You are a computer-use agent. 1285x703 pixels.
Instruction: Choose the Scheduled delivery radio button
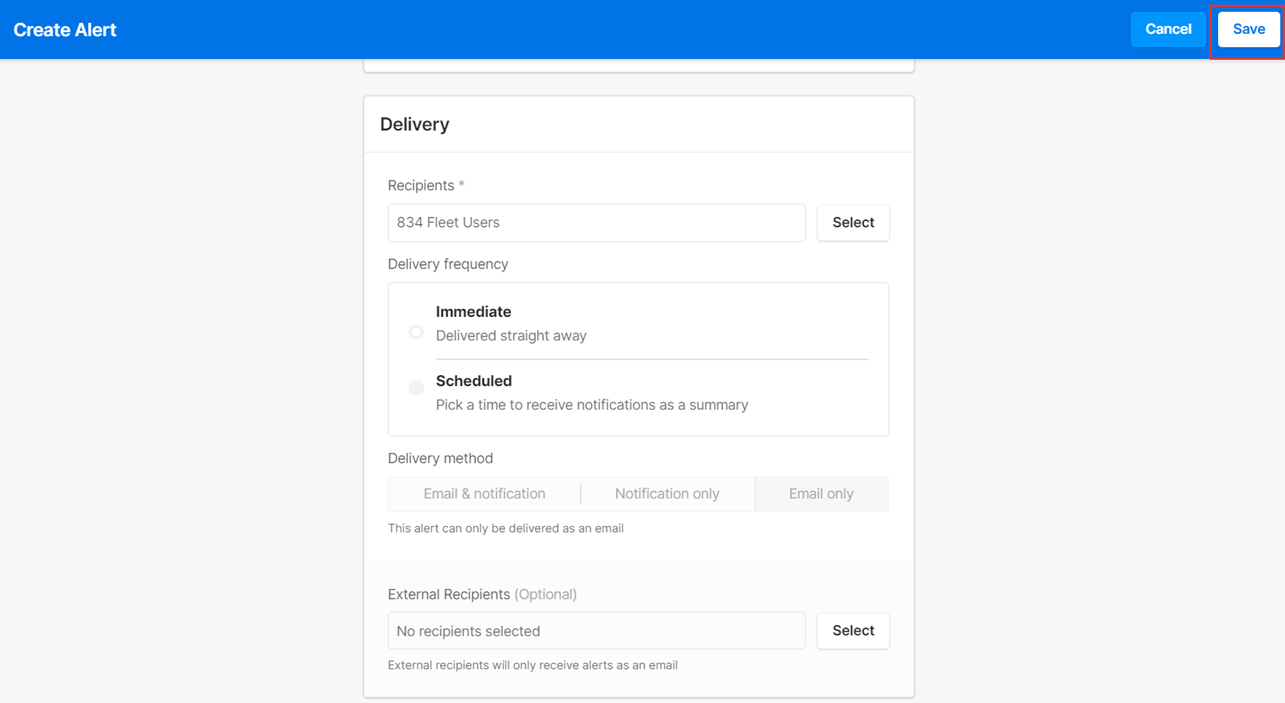[416, 388]
